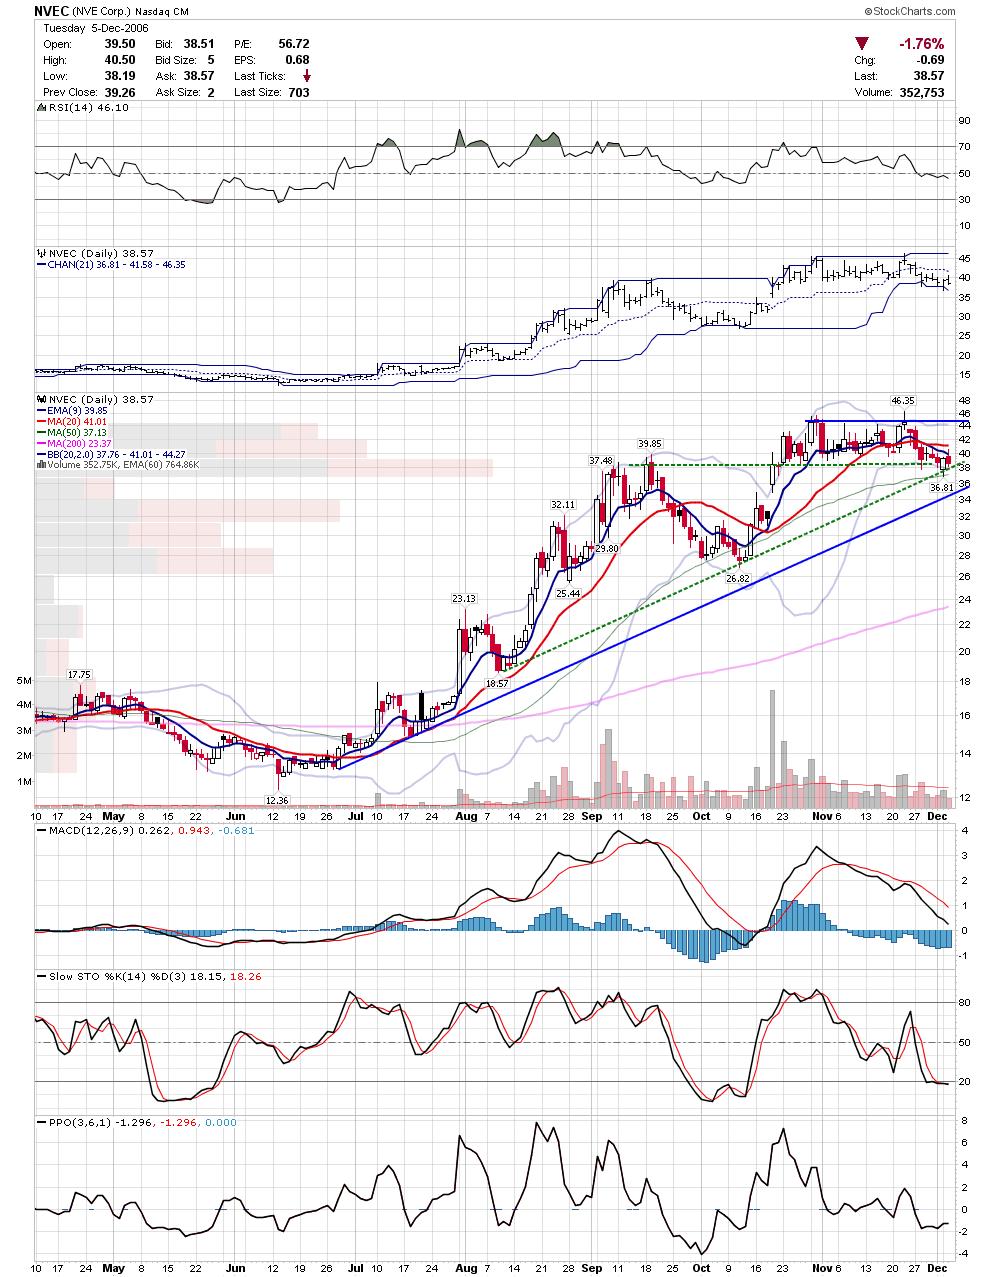Click the 23.13 price annotation
990x1277 pixels.
tap(463, 598)
